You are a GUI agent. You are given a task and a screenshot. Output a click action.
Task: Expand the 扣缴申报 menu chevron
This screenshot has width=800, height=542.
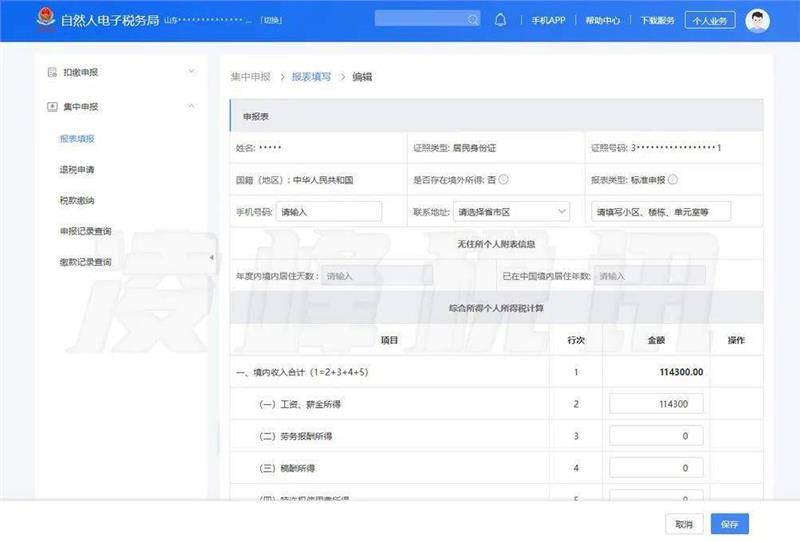(x=191, y=72)
